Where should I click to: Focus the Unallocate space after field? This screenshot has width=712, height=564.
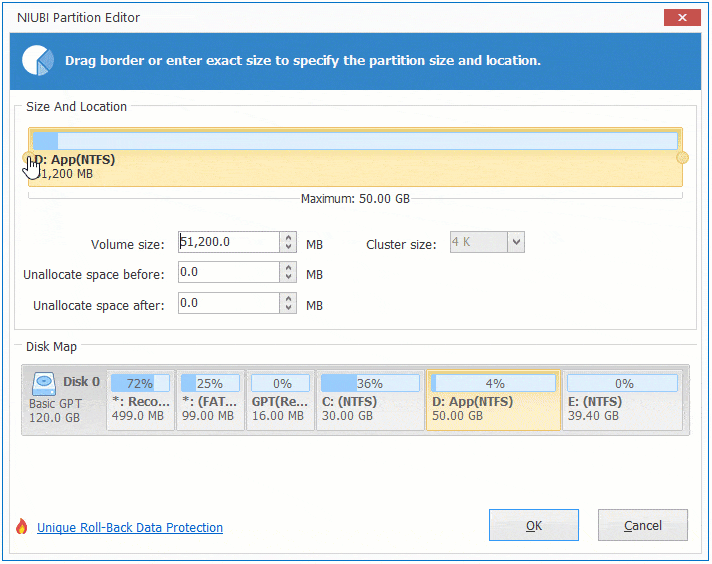[228, 303]
